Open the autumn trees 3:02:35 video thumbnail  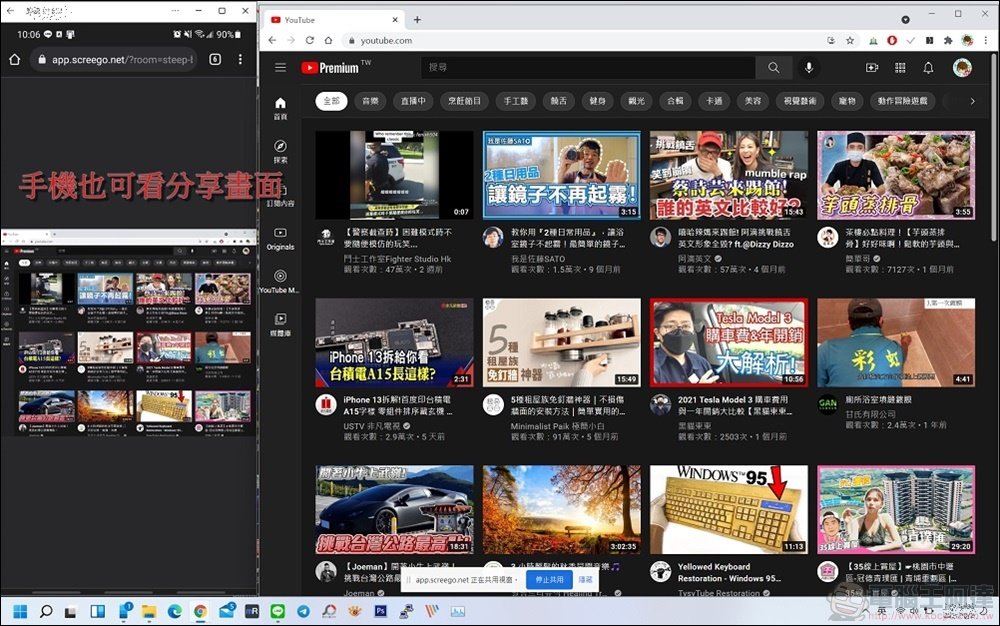click(x=562, y=510)
